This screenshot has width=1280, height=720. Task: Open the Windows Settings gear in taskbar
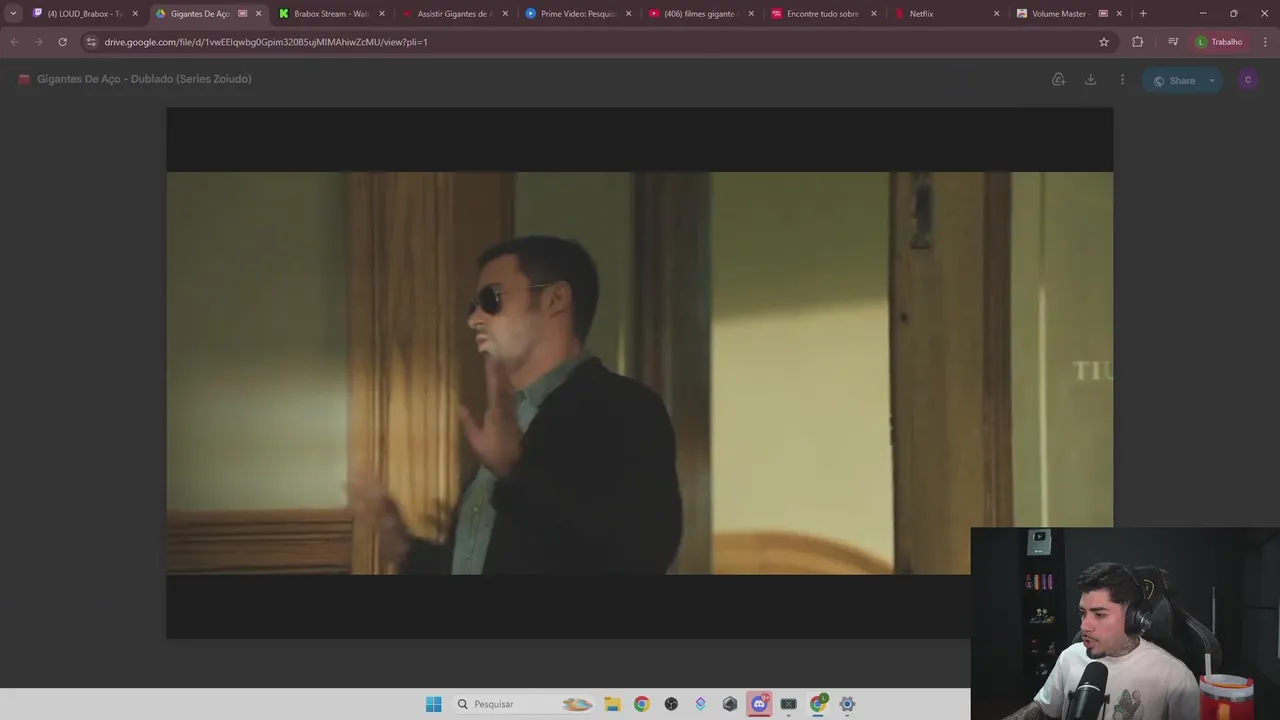click(847, 704)
